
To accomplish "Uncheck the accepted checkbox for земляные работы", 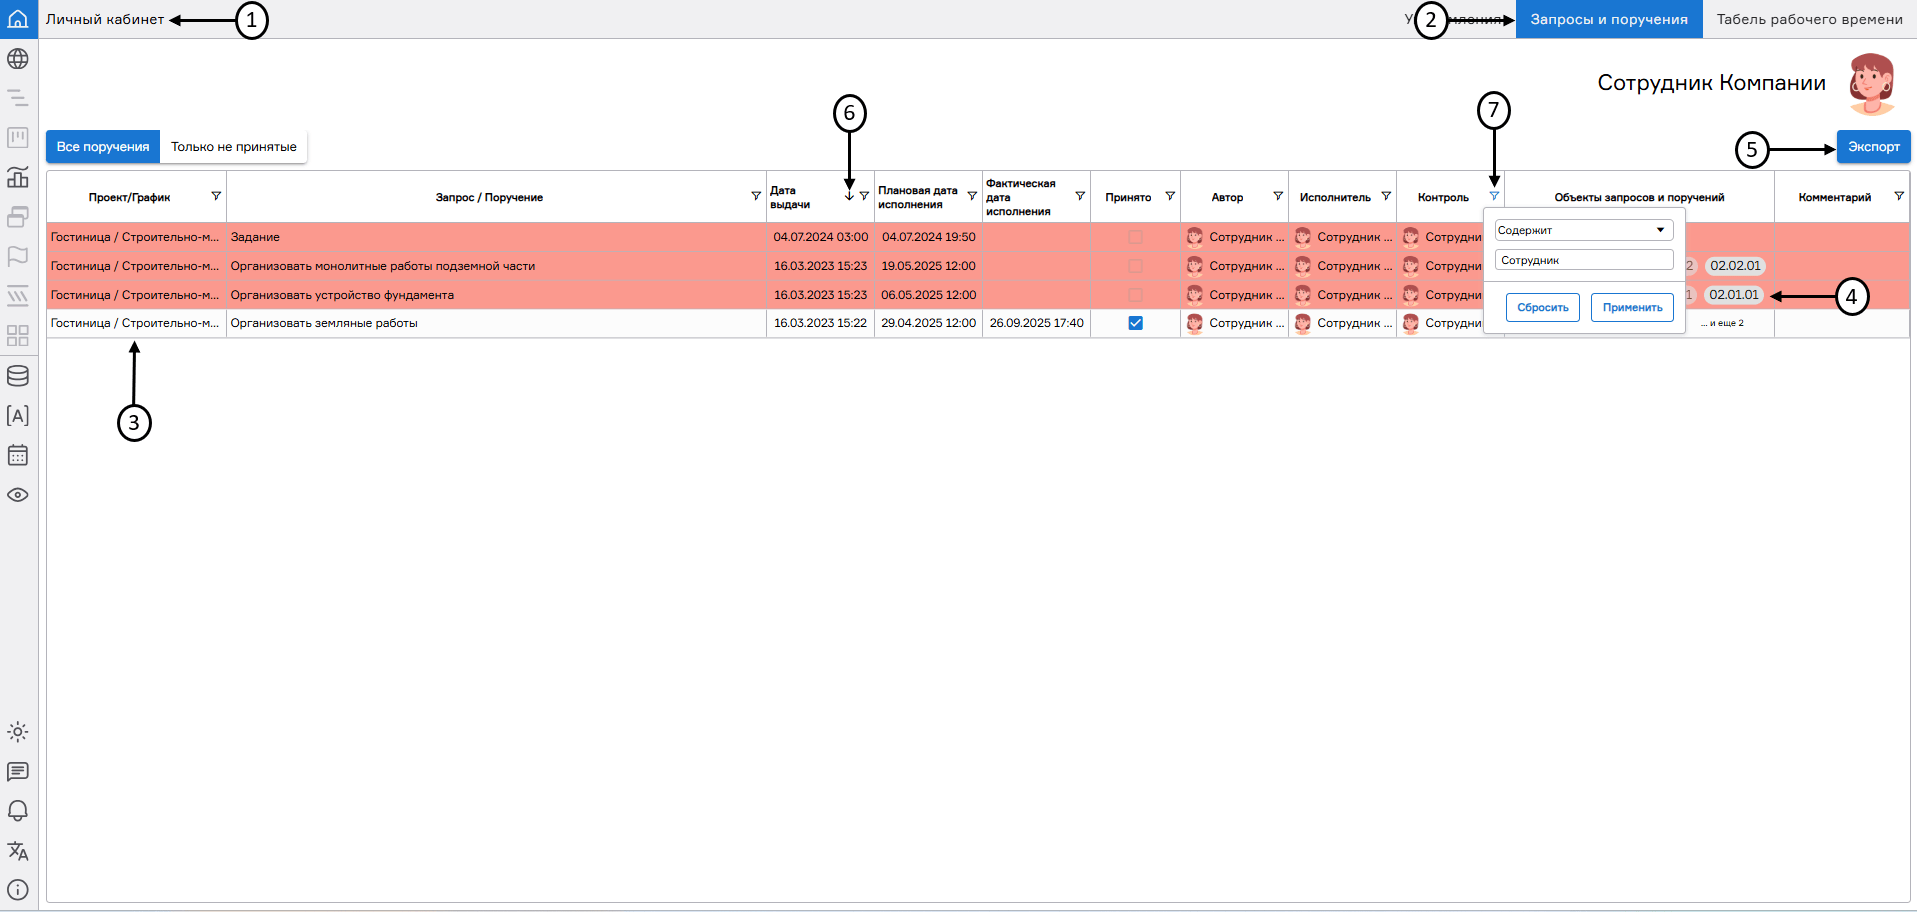I will click(1135, 323).
